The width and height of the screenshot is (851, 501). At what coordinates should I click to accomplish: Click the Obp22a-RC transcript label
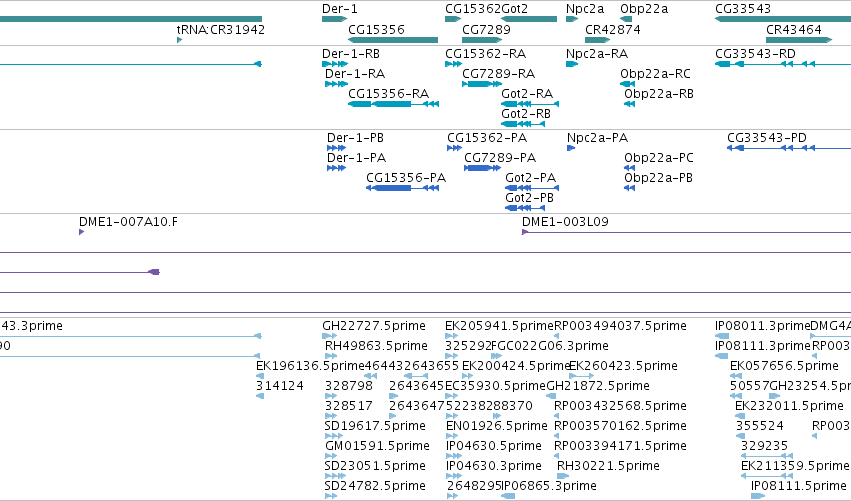(x=656, y=74)
